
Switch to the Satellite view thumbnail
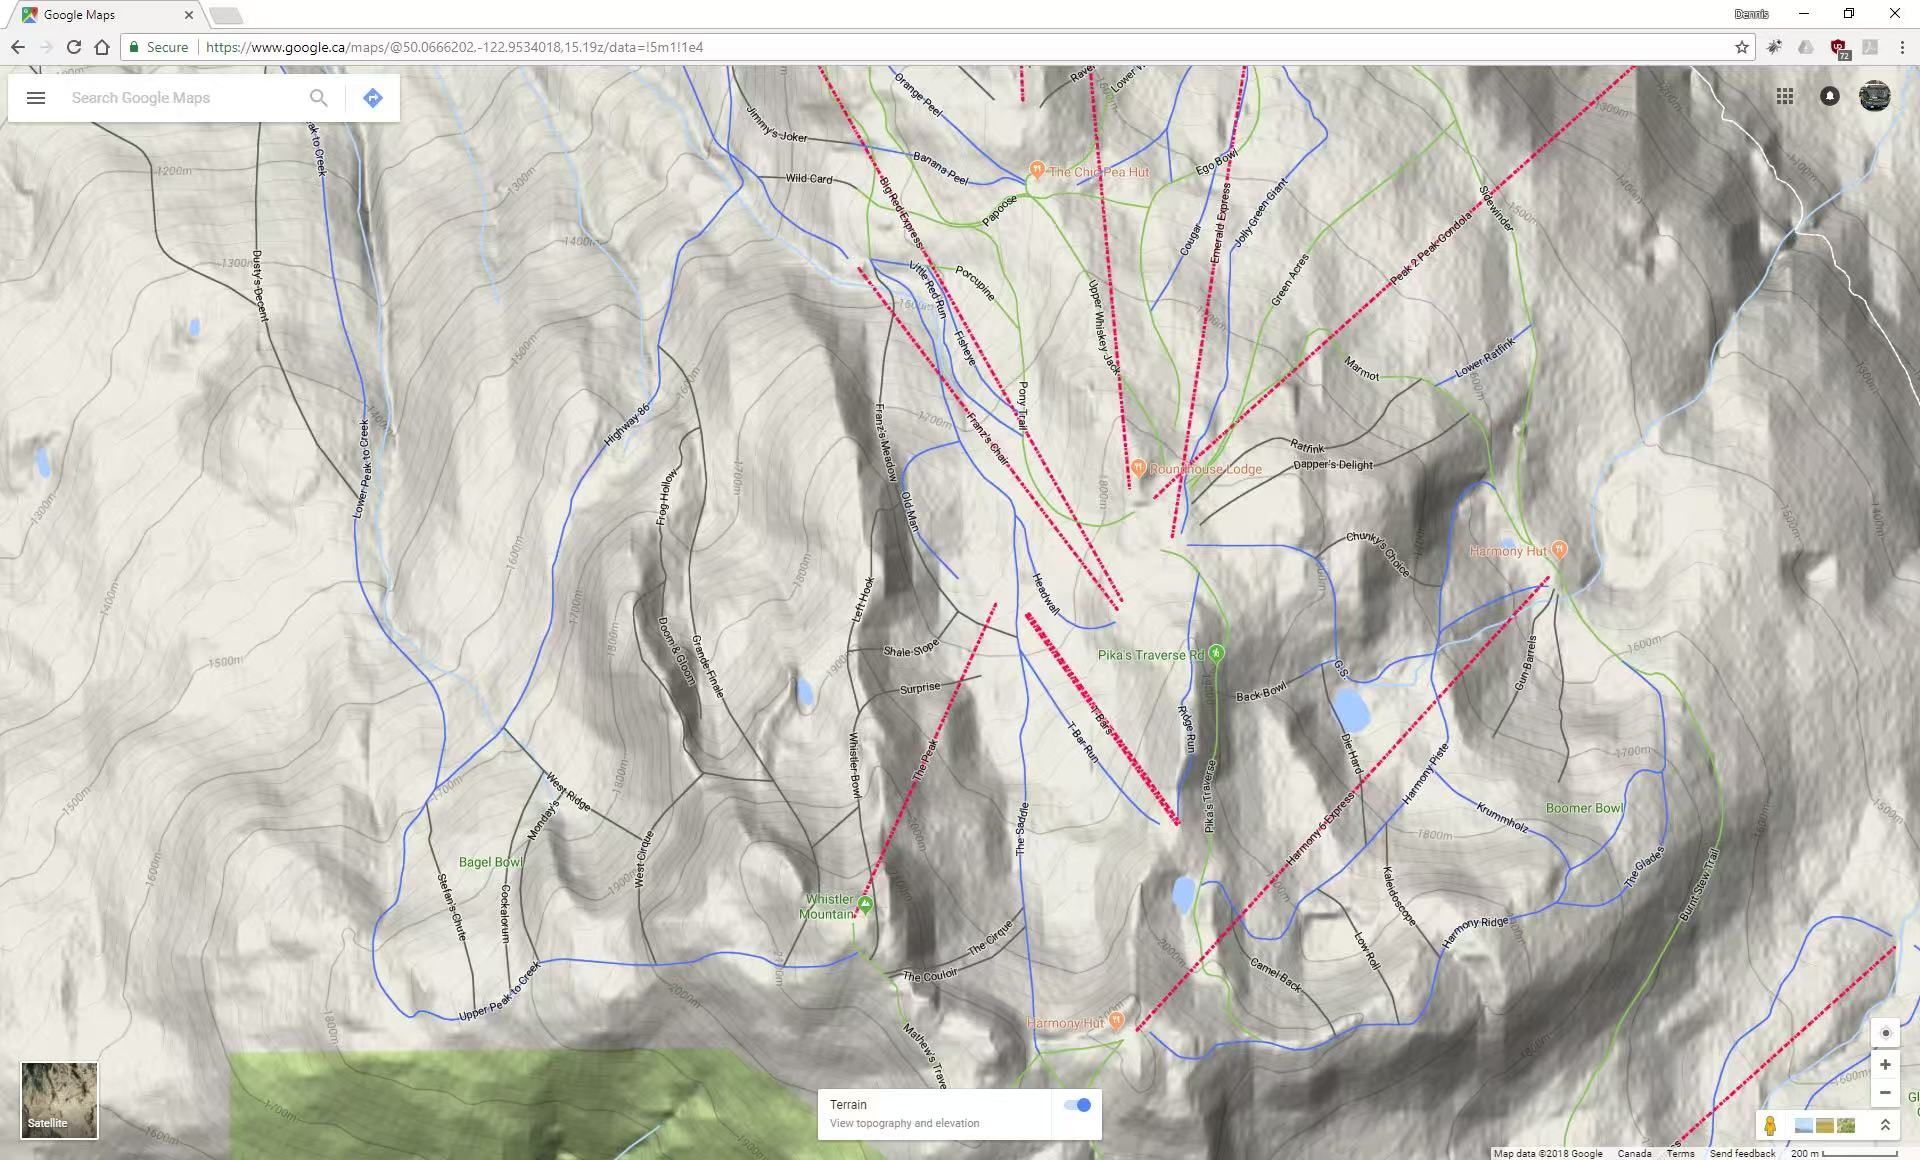tap(60, 1100)
